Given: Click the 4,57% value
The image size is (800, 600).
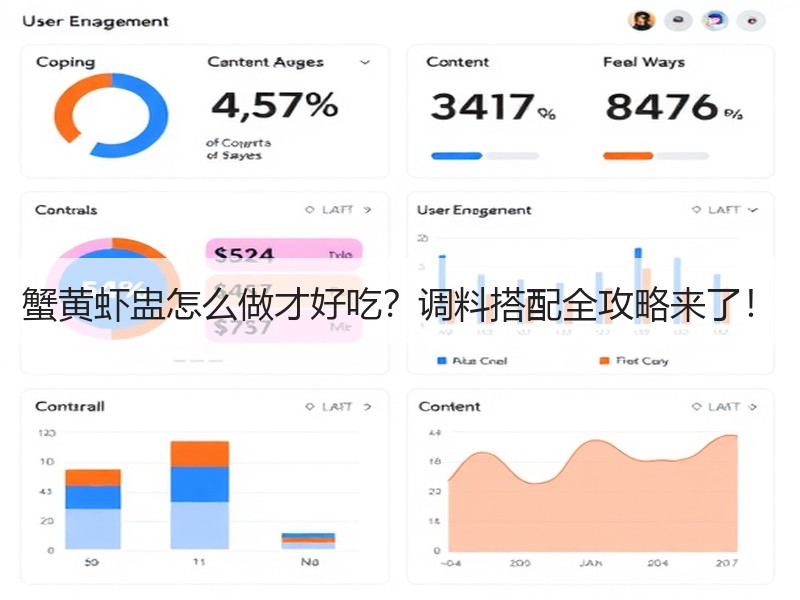Looking at the screenshot, I should click(x=274, y=105).
